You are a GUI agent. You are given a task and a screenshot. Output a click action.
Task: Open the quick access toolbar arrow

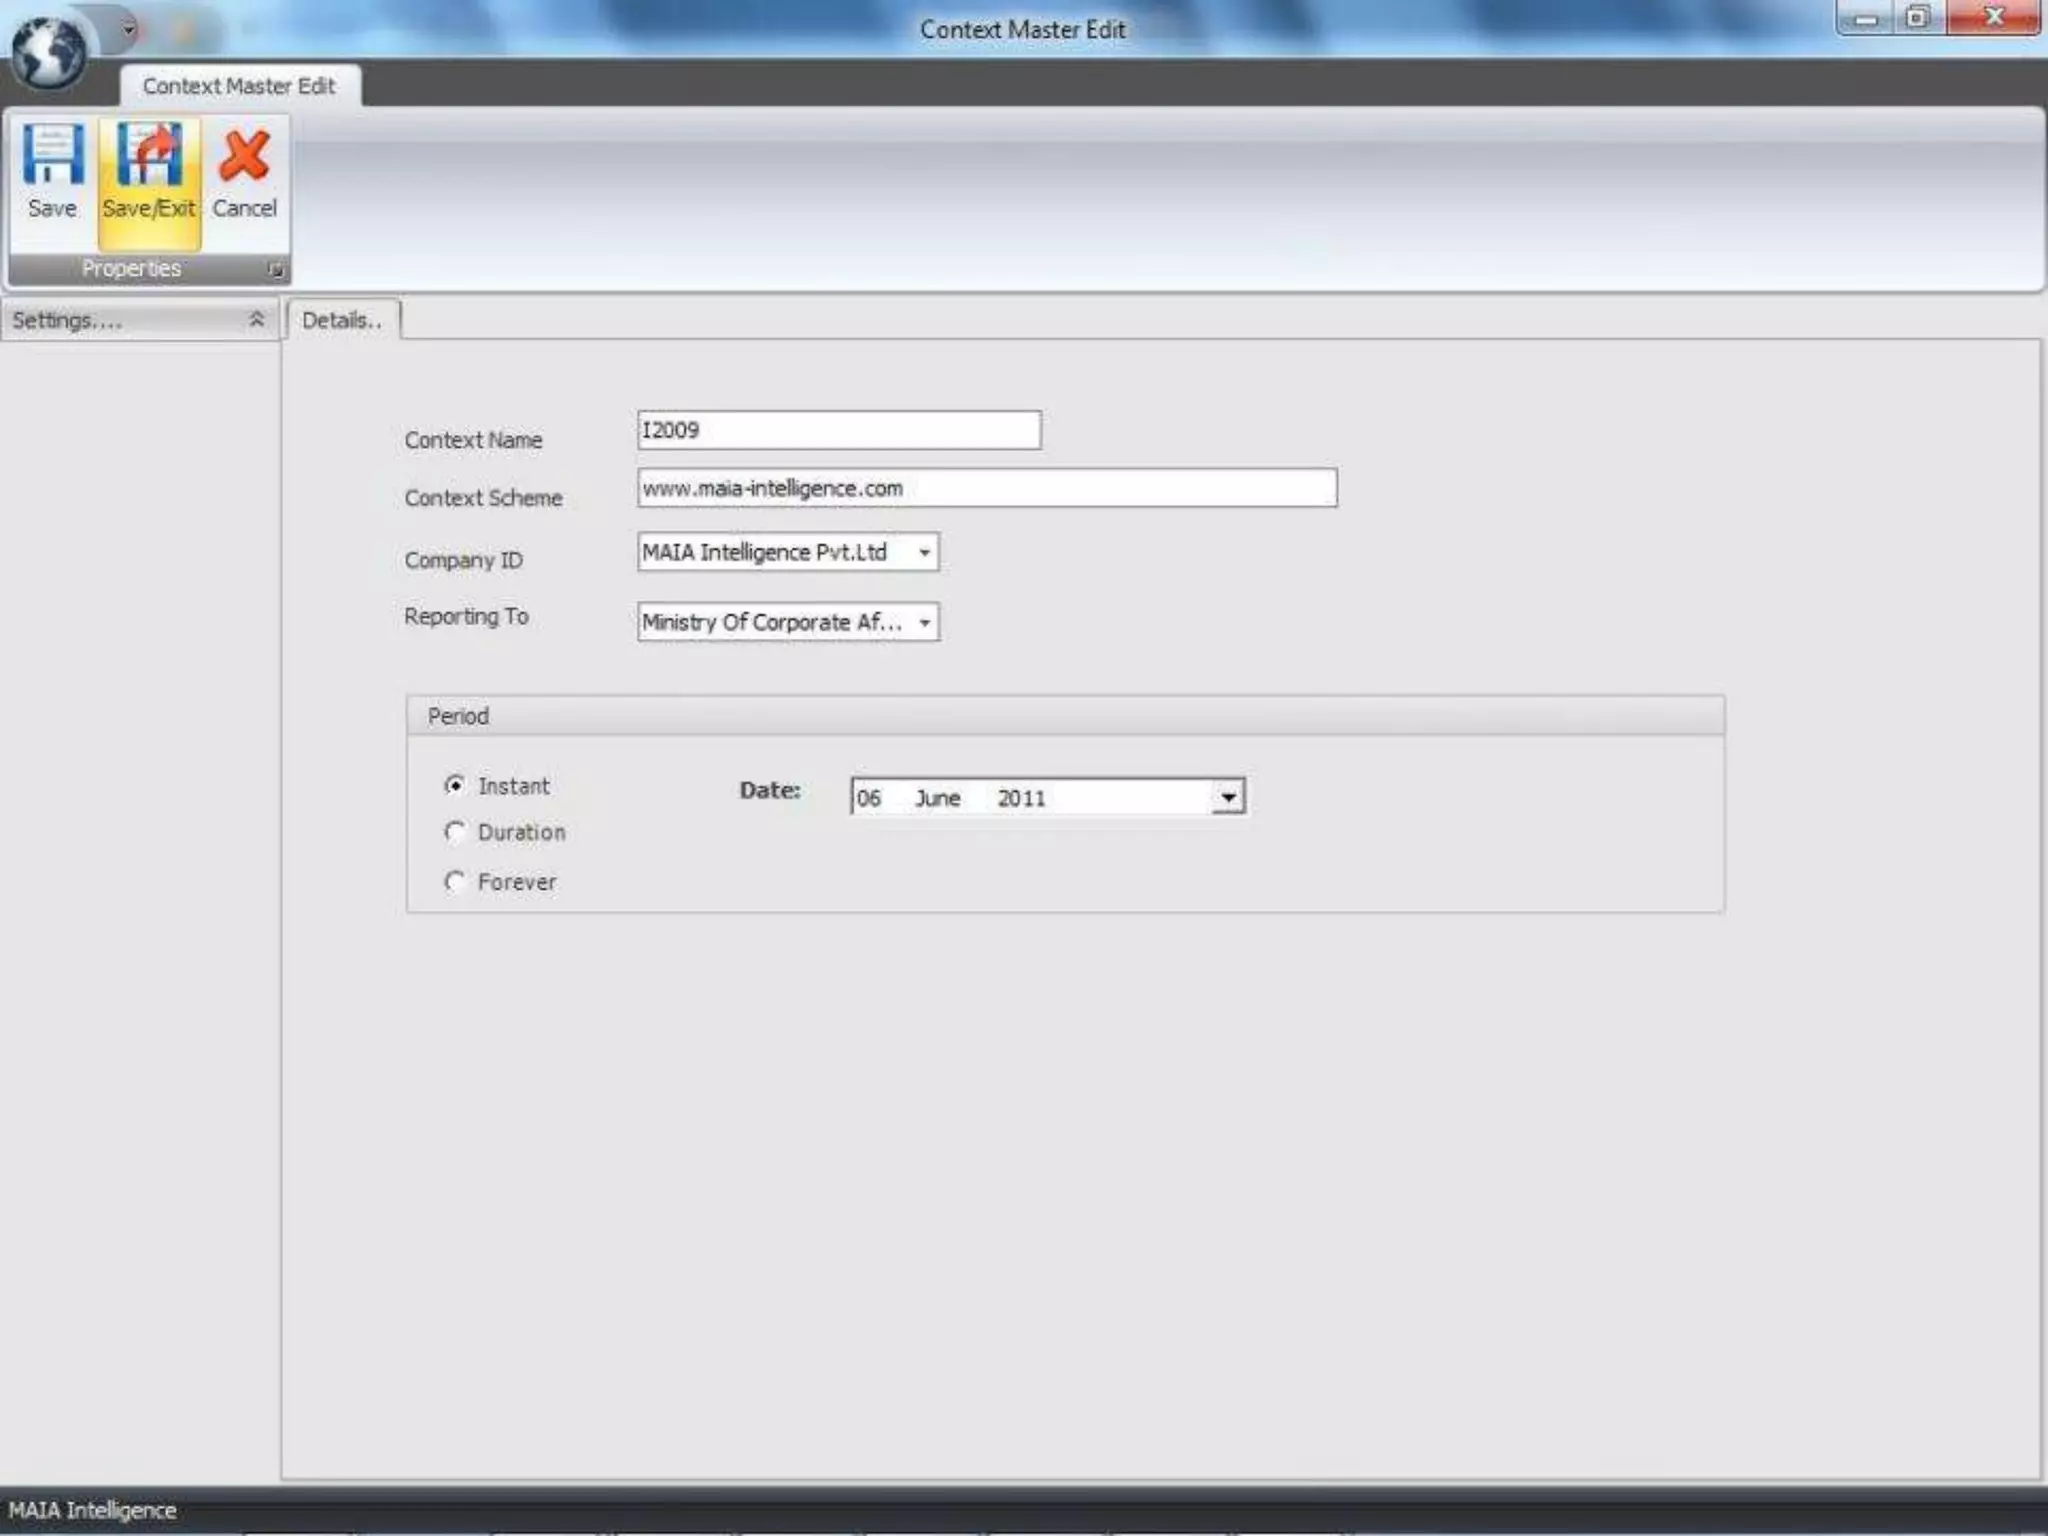point(129,29)
